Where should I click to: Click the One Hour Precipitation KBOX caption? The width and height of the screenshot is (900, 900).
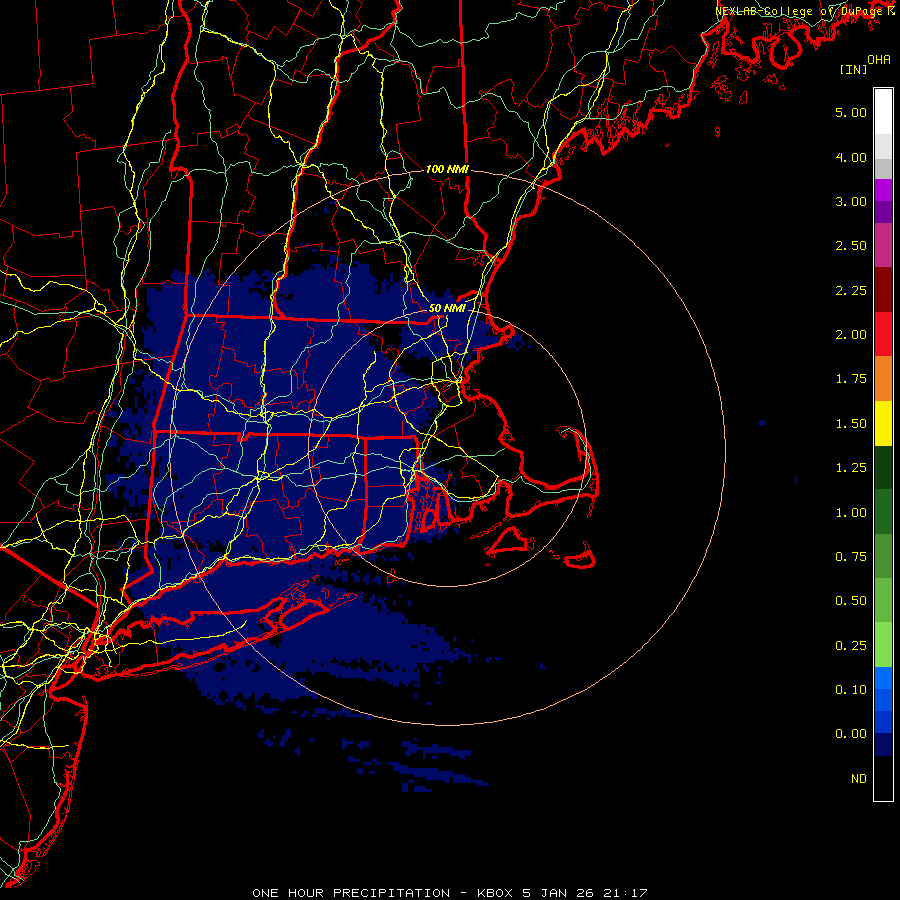450,893
